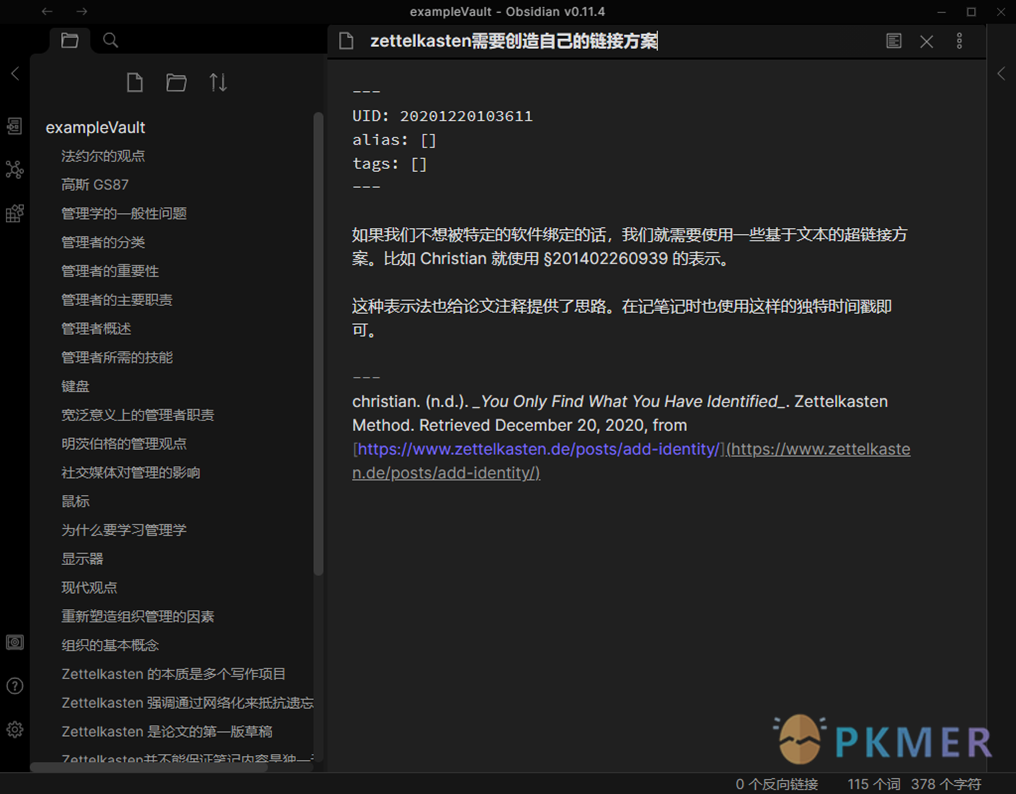Navigate forward with the title bar arrow

click(81, 12)
